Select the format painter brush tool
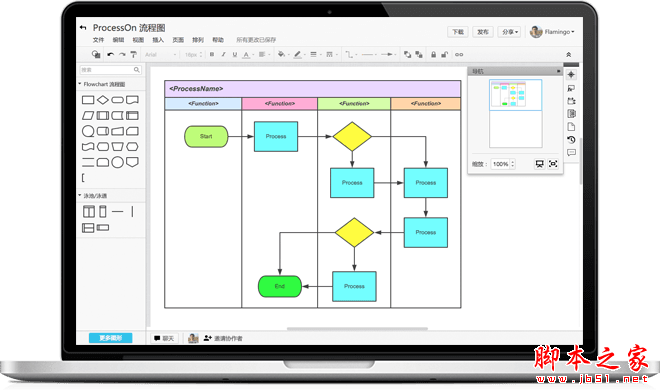The image size is (660, 390). pos(133,54)
